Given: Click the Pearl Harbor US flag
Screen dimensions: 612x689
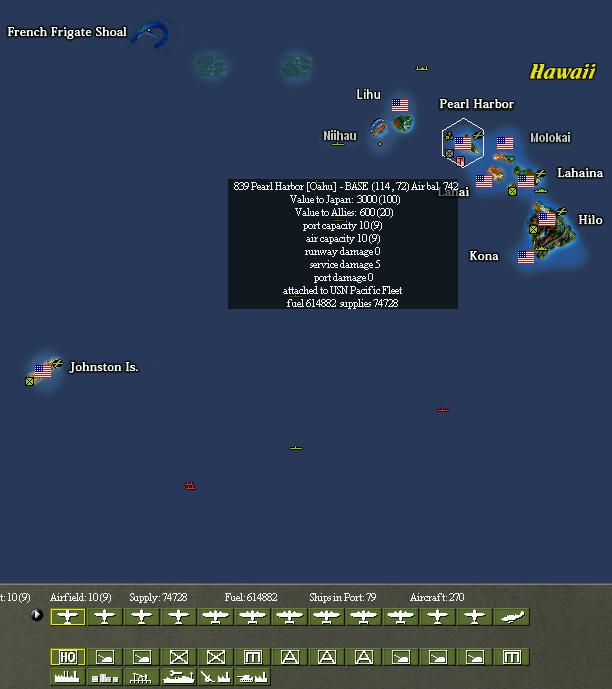Looking at the screenshot, I should [x=463, y=143].
